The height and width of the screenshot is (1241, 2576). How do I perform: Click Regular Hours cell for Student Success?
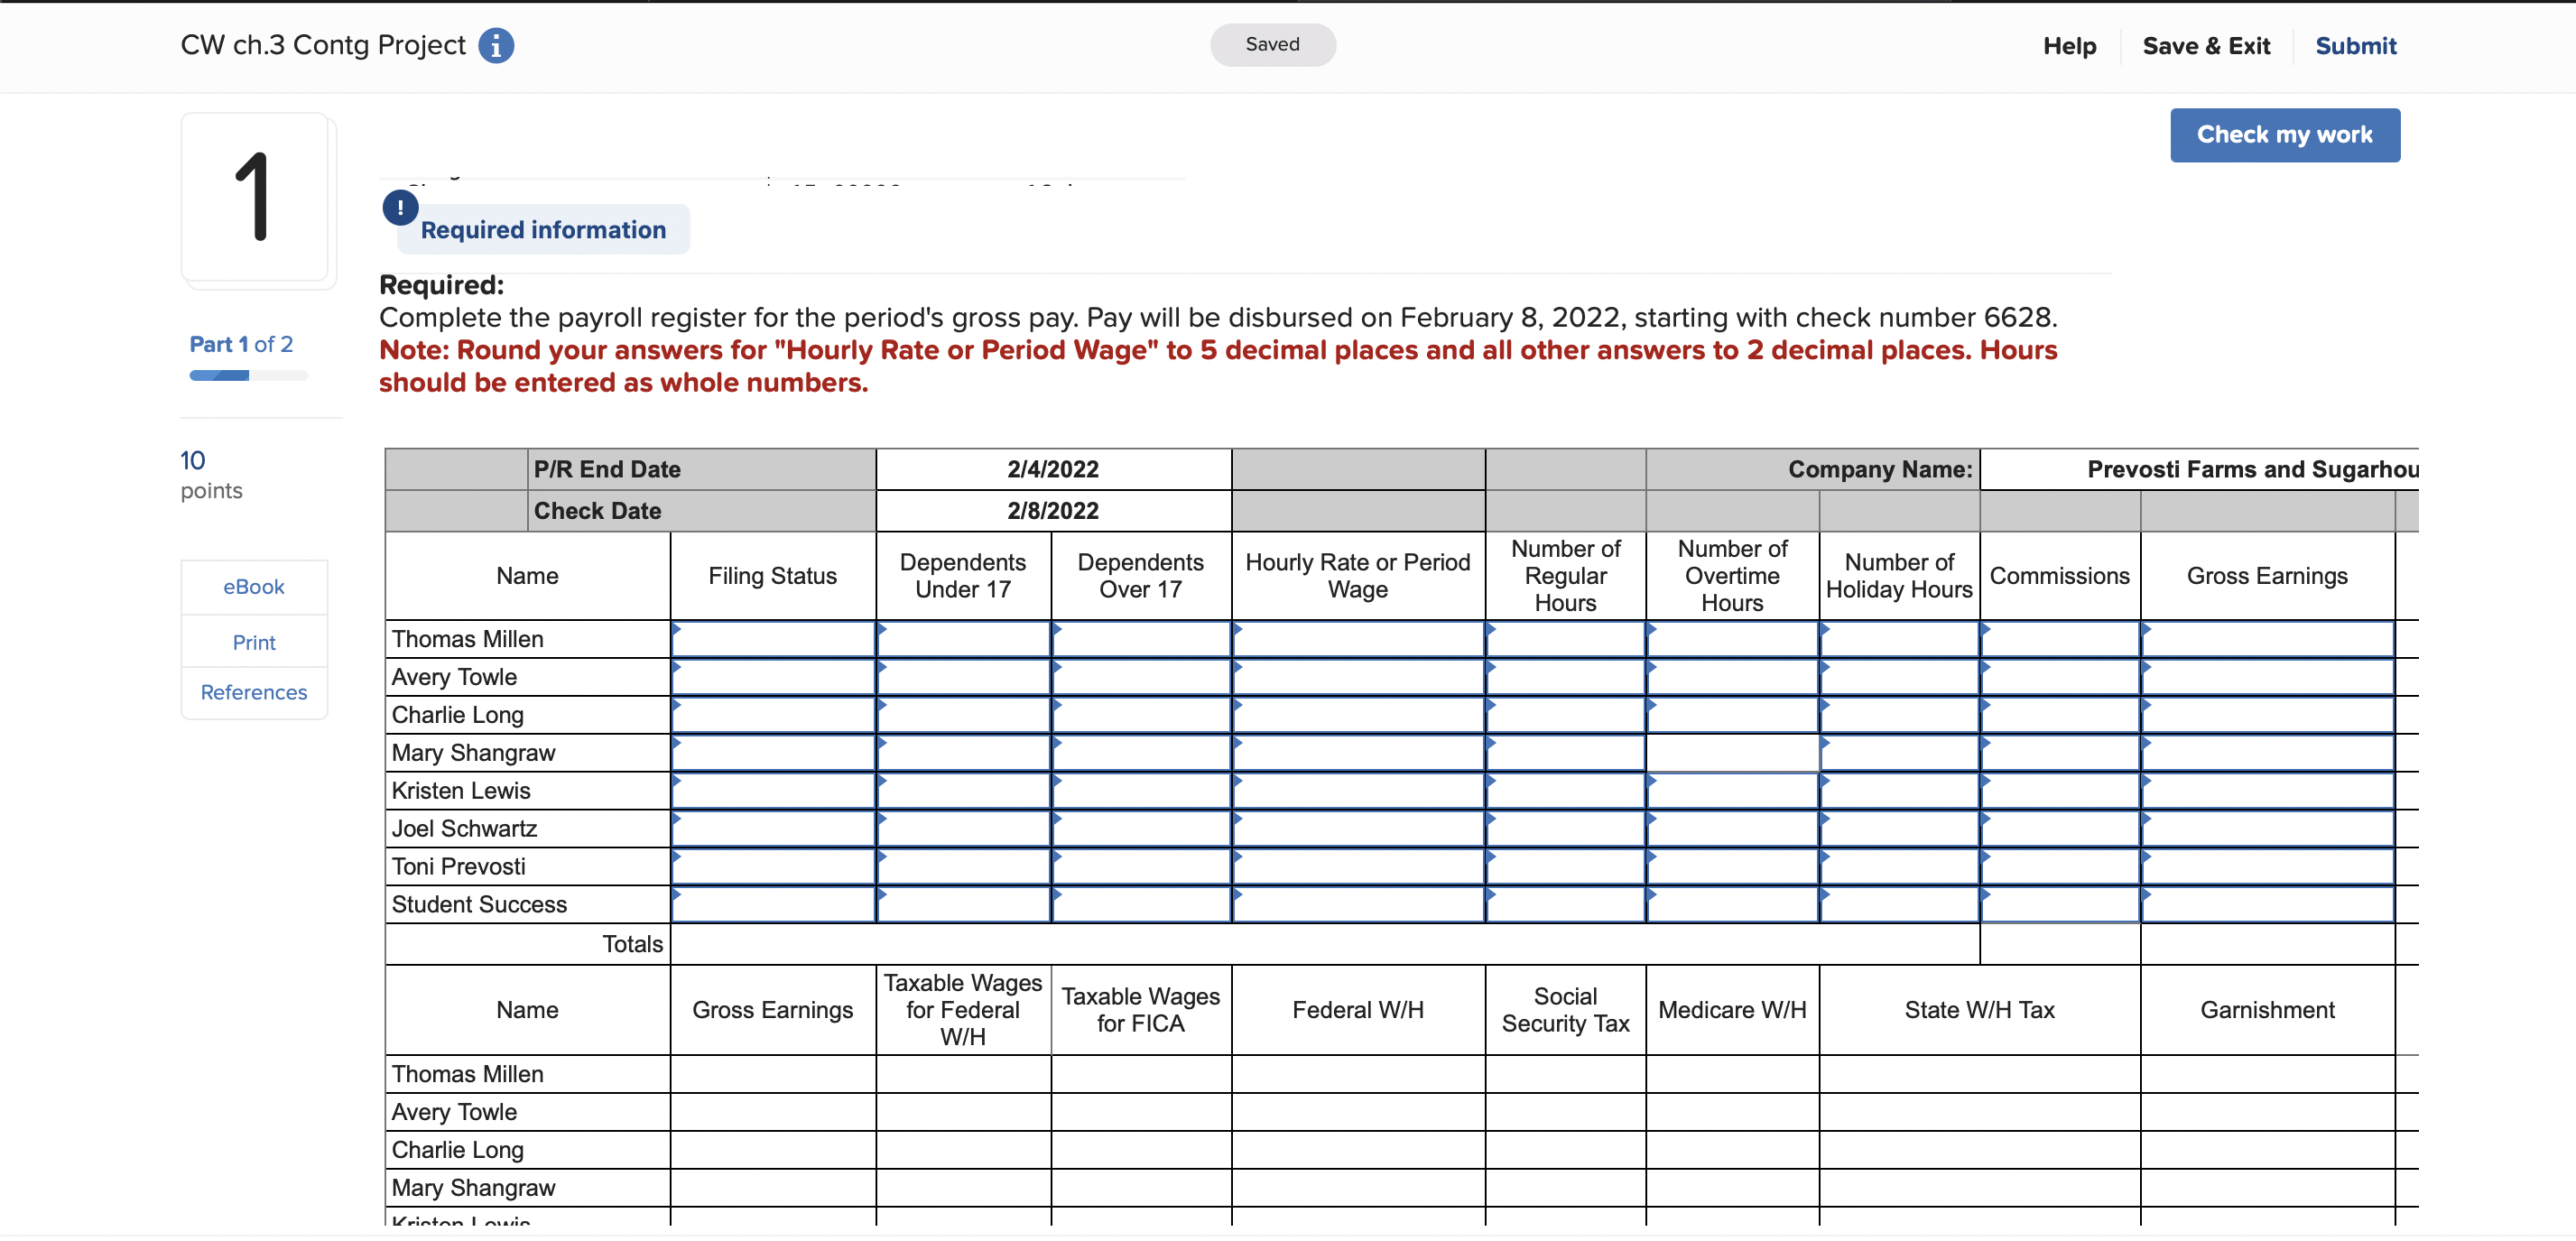point(1565,904)
